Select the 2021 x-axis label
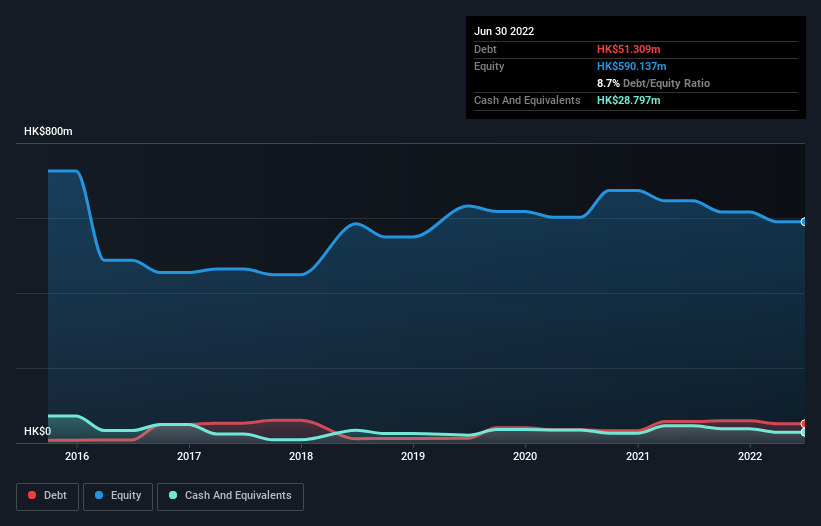Screen dimensions: 821x526 [638, 456]
